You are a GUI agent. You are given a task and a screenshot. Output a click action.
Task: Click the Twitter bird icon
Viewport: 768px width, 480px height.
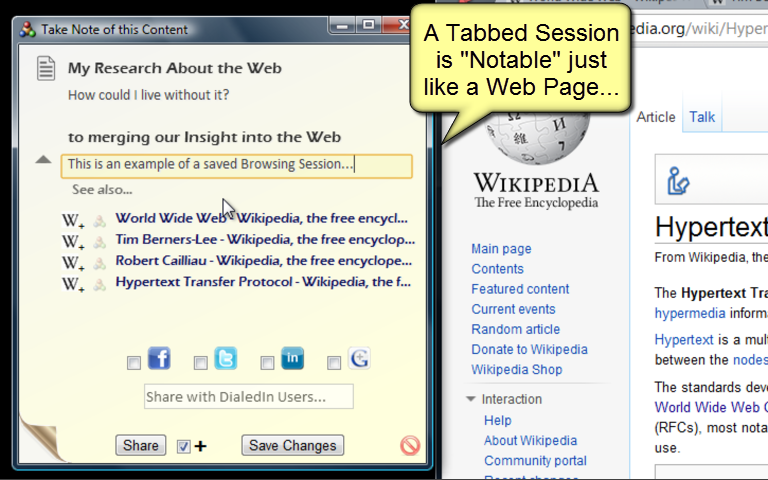click(226, 358)
